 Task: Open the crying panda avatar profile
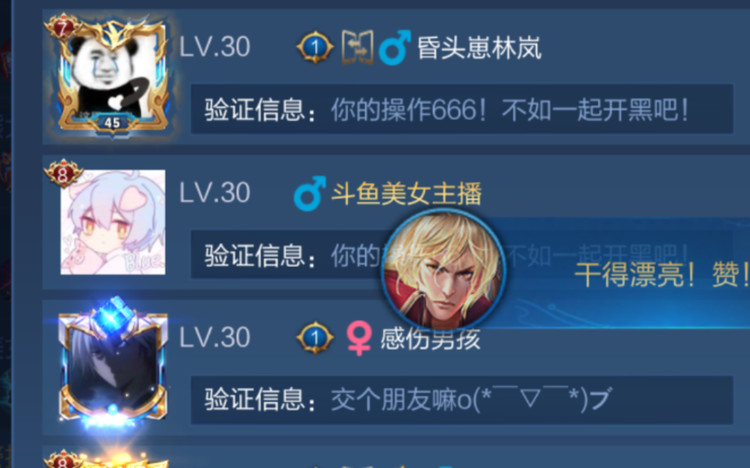click(113, 79)
